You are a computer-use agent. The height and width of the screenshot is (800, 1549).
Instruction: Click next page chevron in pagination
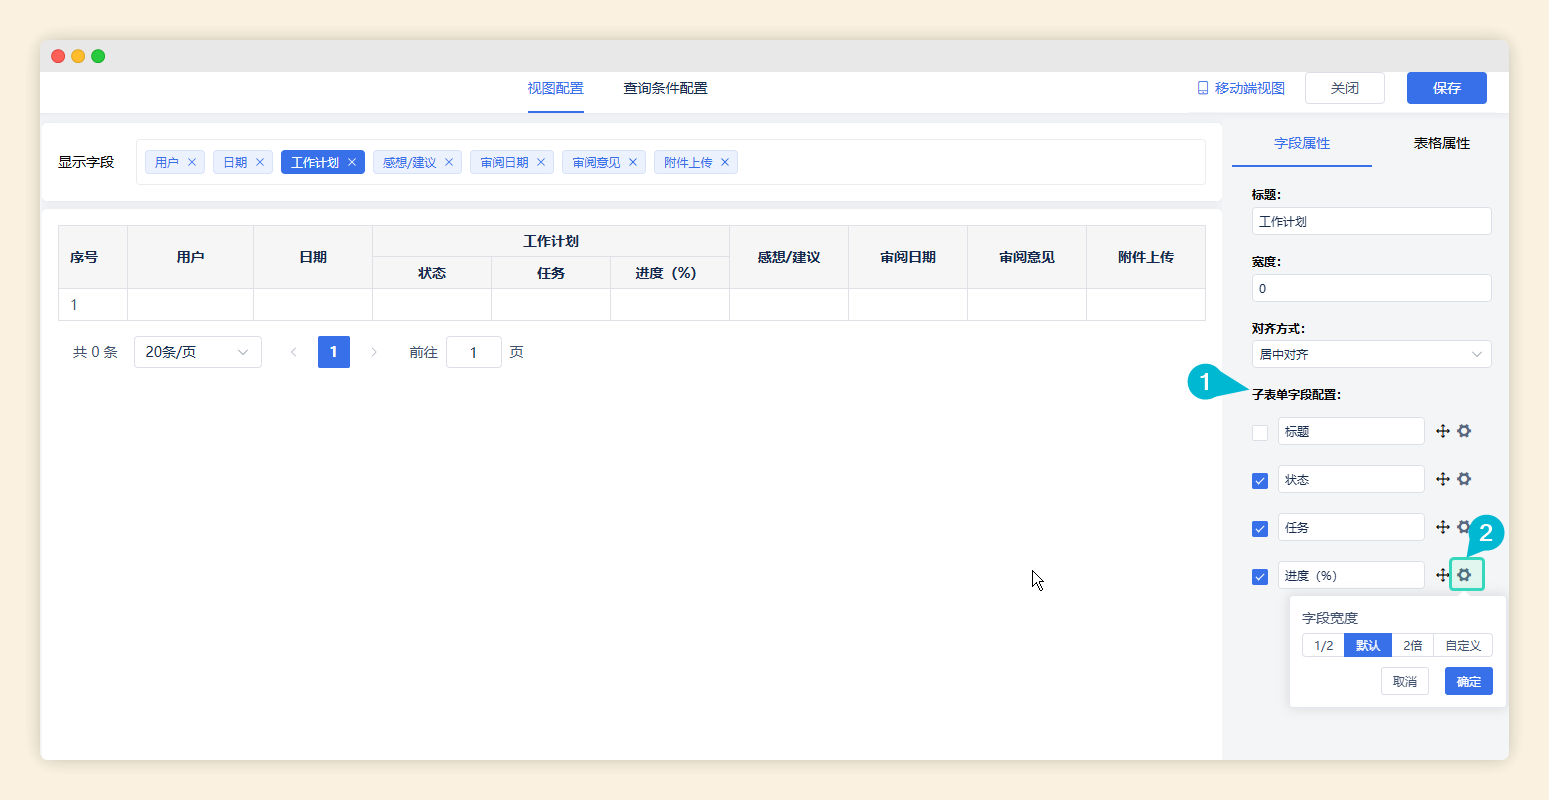374,351
